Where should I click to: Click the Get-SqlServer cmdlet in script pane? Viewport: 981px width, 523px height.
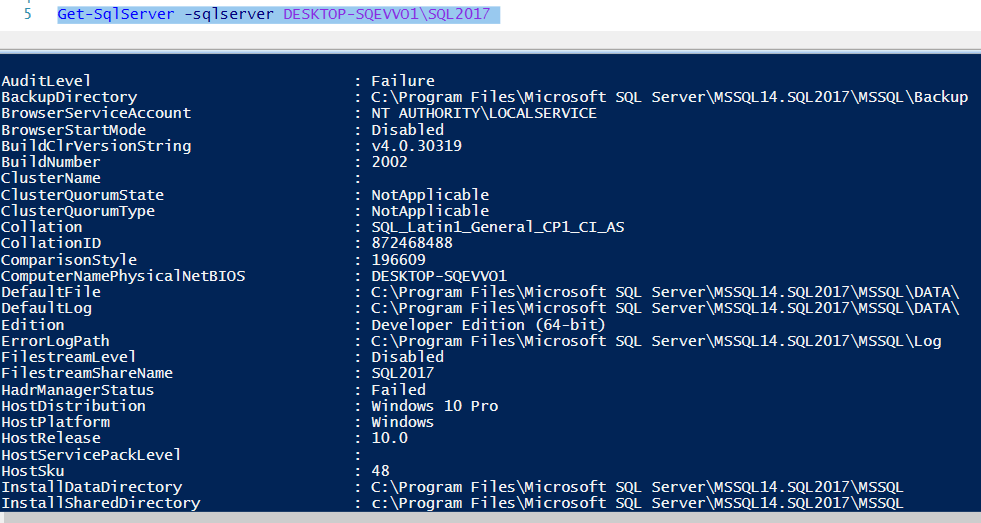116,14
